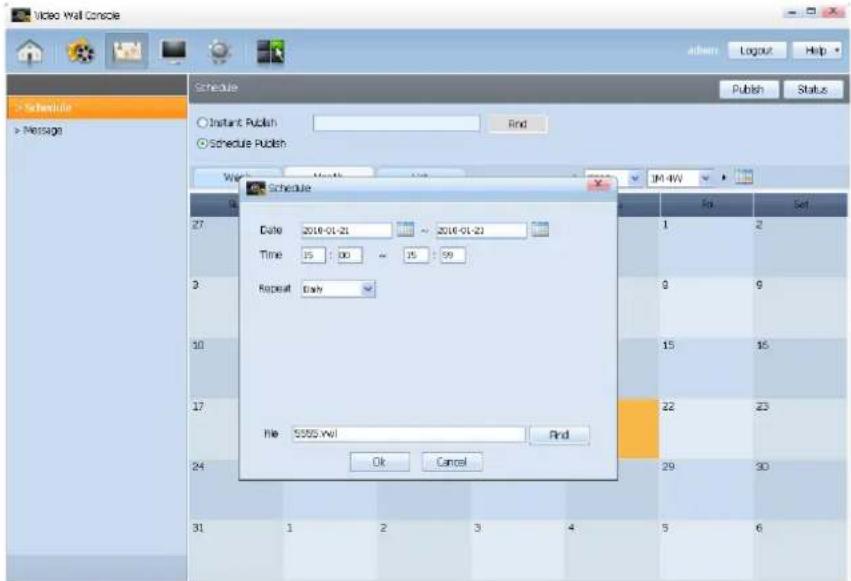Click the start hour field
The height and width of the screenshot is (581, 851).
pos(313,255)
